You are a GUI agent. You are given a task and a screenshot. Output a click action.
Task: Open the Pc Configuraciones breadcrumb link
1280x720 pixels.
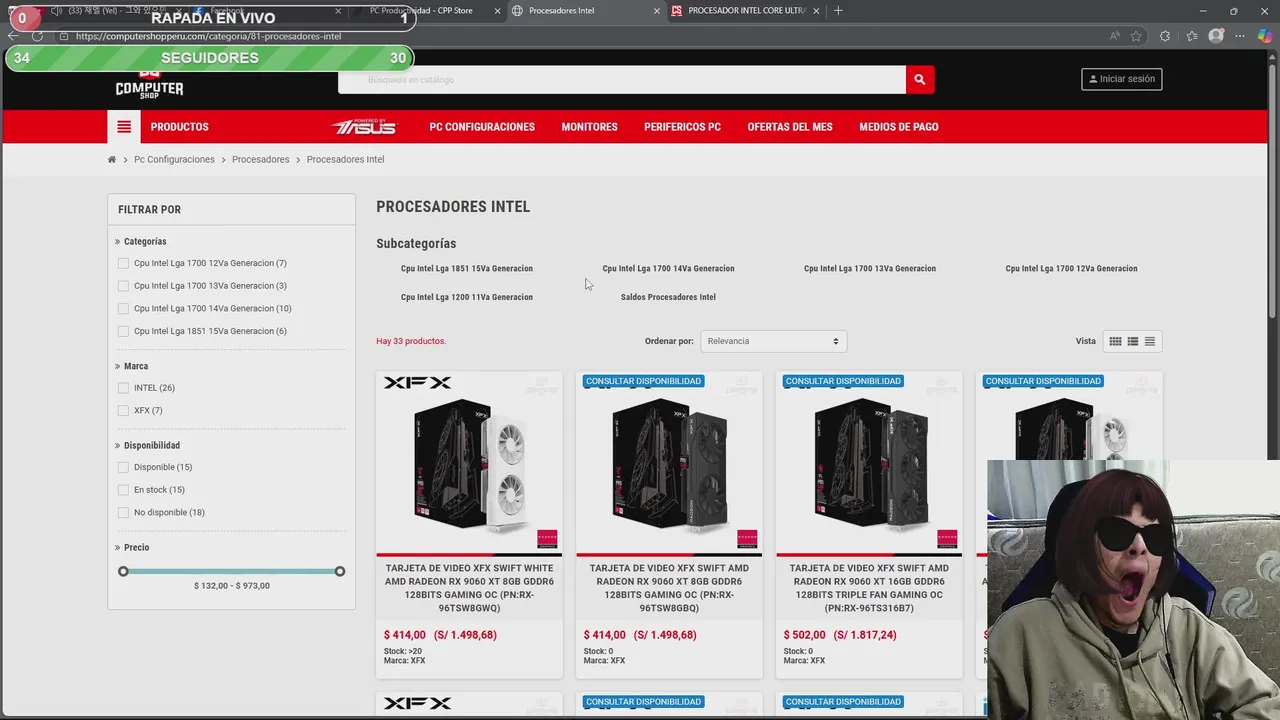tap(174, 160)
